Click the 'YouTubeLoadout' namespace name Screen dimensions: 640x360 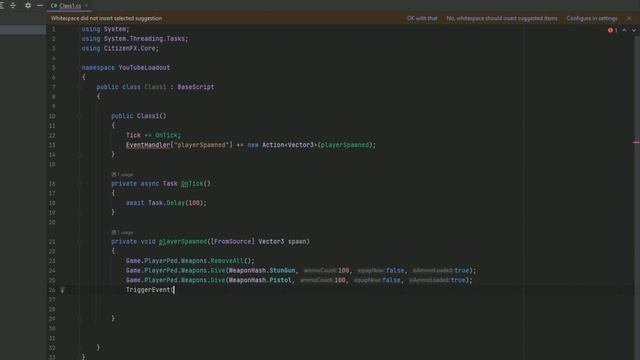[x=144, y=68]
